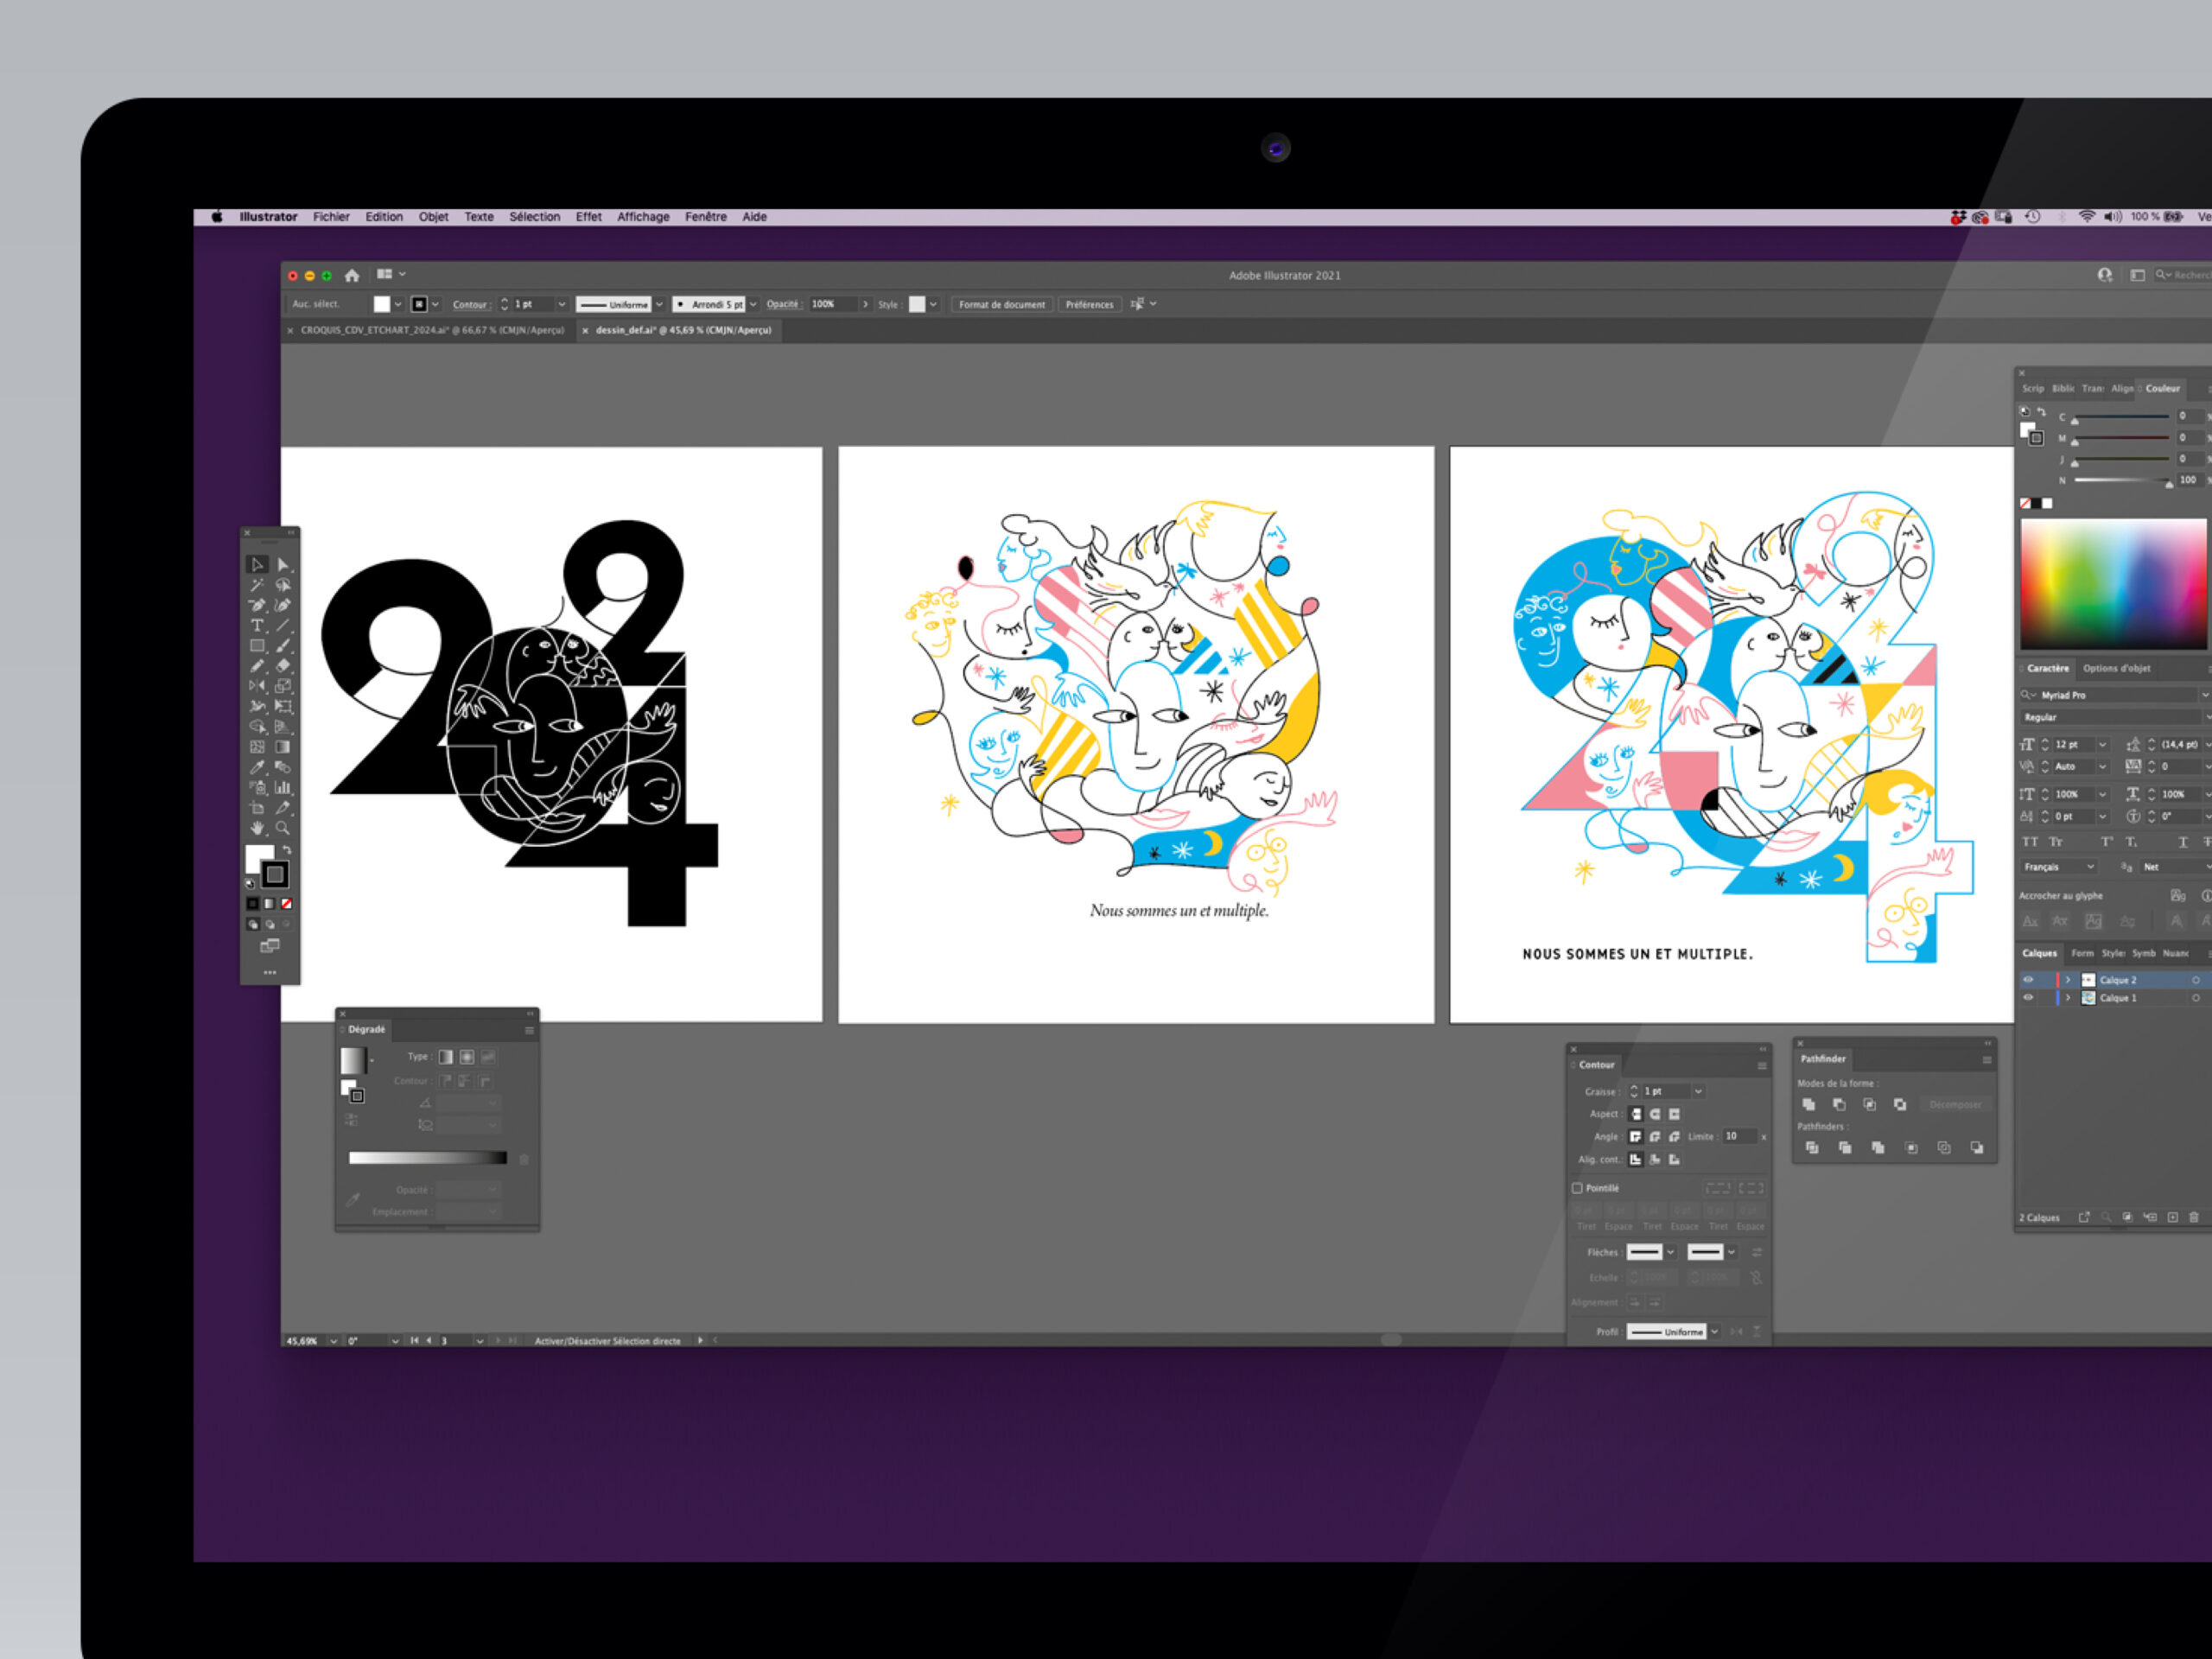2212x1659 pixels.
Task: Select the Free Transform tool
Action: click(283, 707)
